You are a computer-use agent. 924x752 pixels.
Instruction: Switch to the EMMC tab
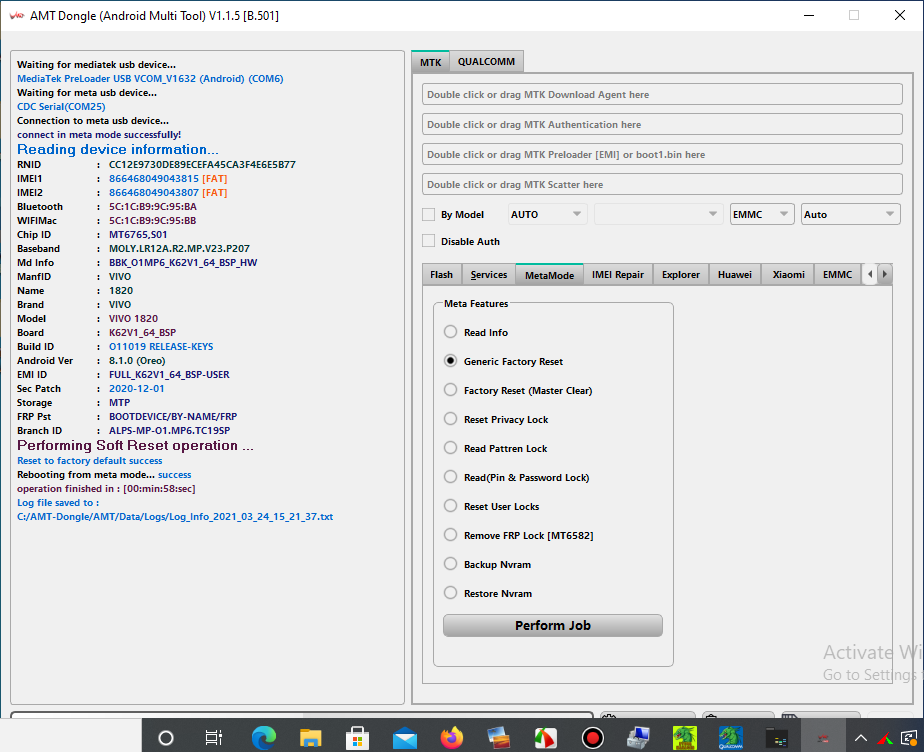(837, 275)
